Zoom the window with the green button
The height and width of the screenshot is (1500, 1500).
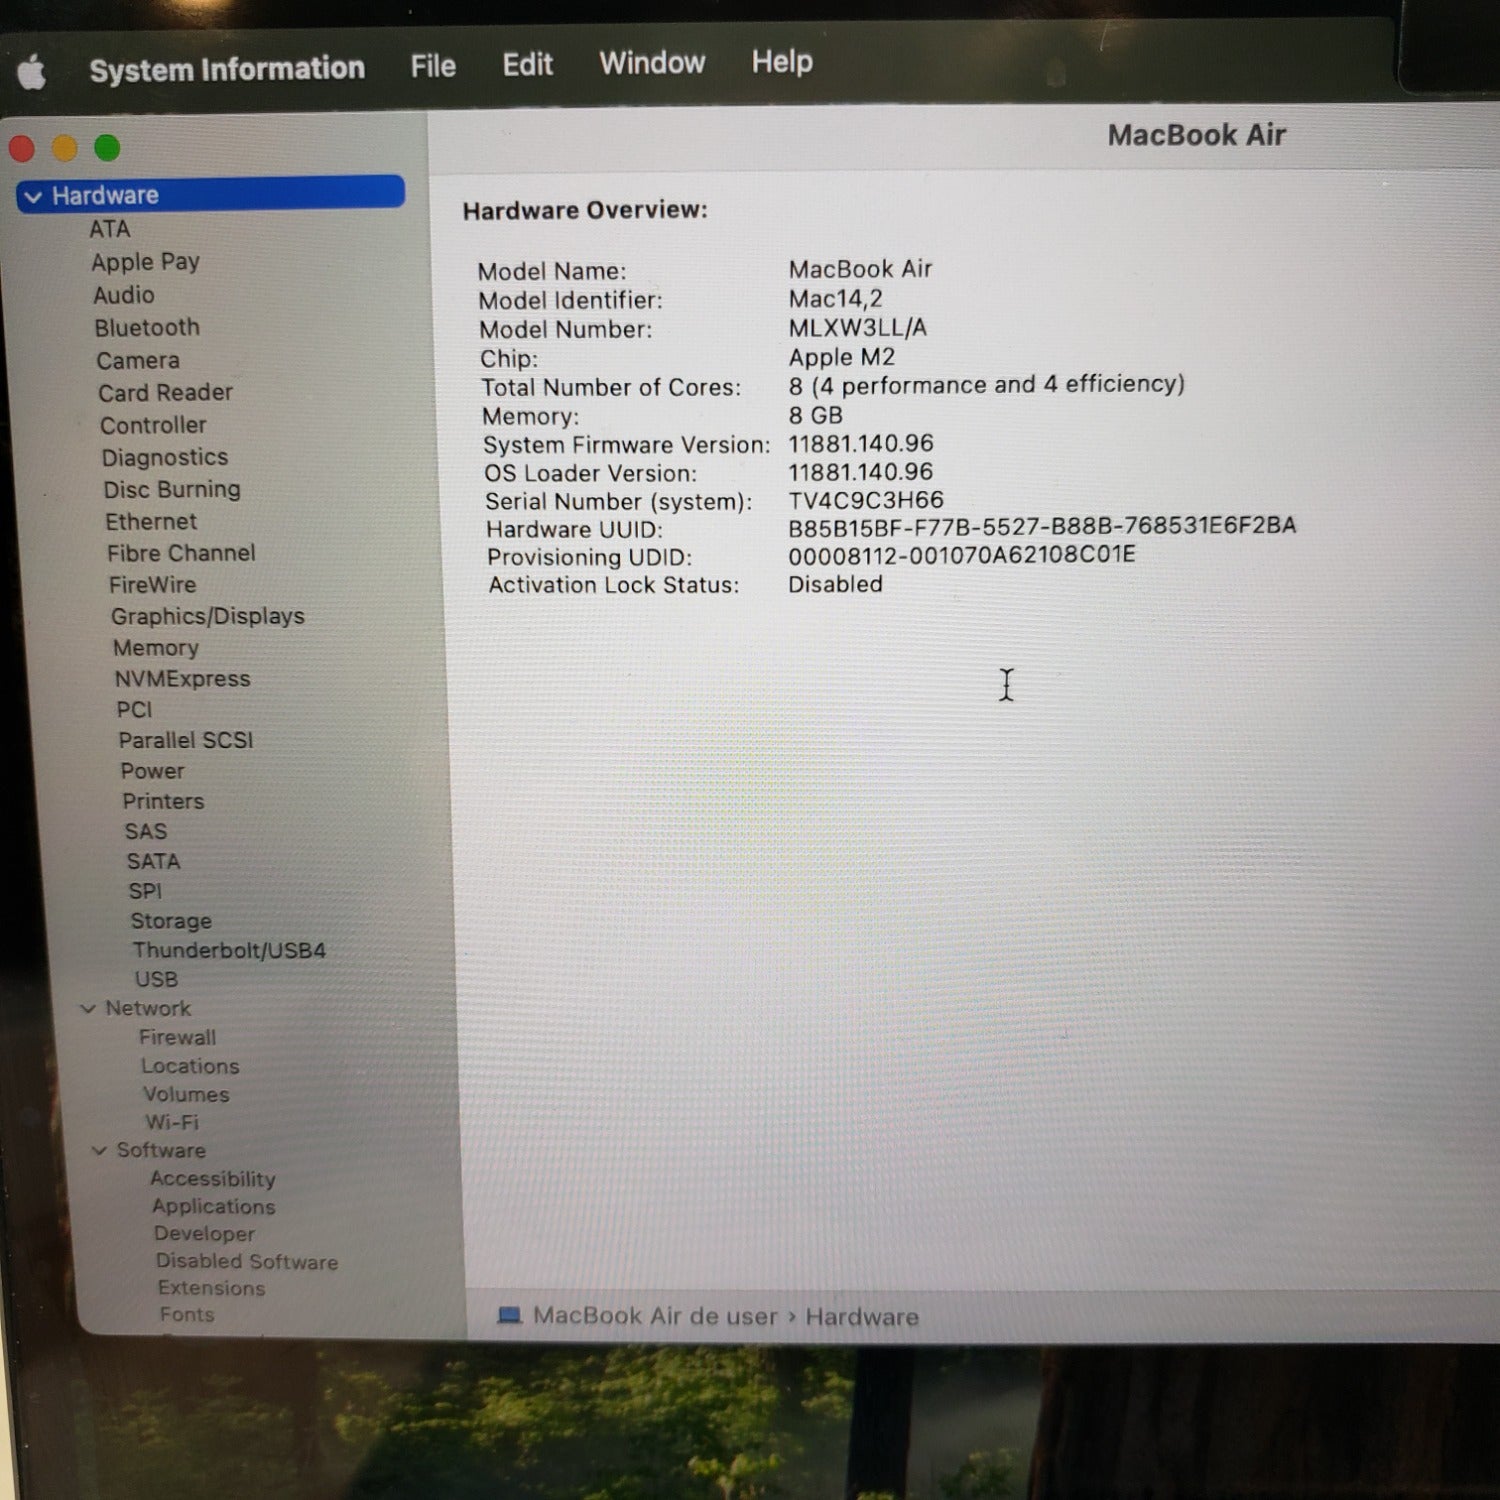(107, 148)
